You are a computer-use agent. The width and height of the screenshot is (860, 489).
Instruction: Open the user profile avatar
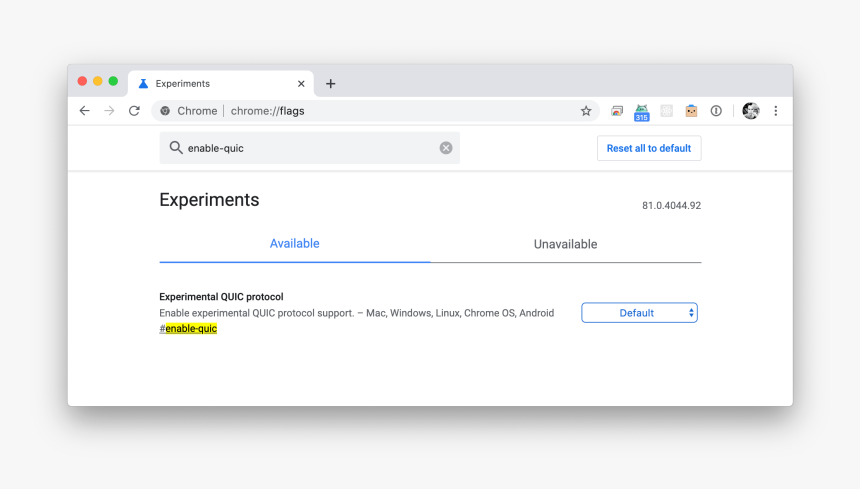[x=751, y=111]
